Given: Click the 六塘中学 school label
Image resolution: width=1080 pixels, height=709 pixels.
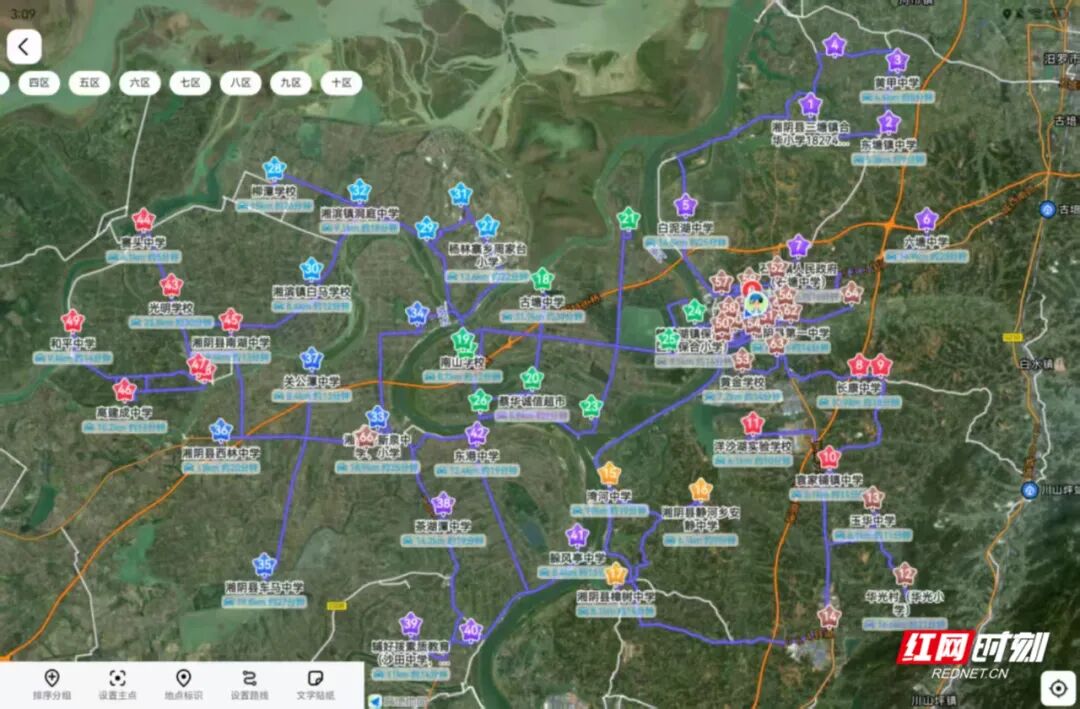Looking at the screenshot, I should [925, 242].
